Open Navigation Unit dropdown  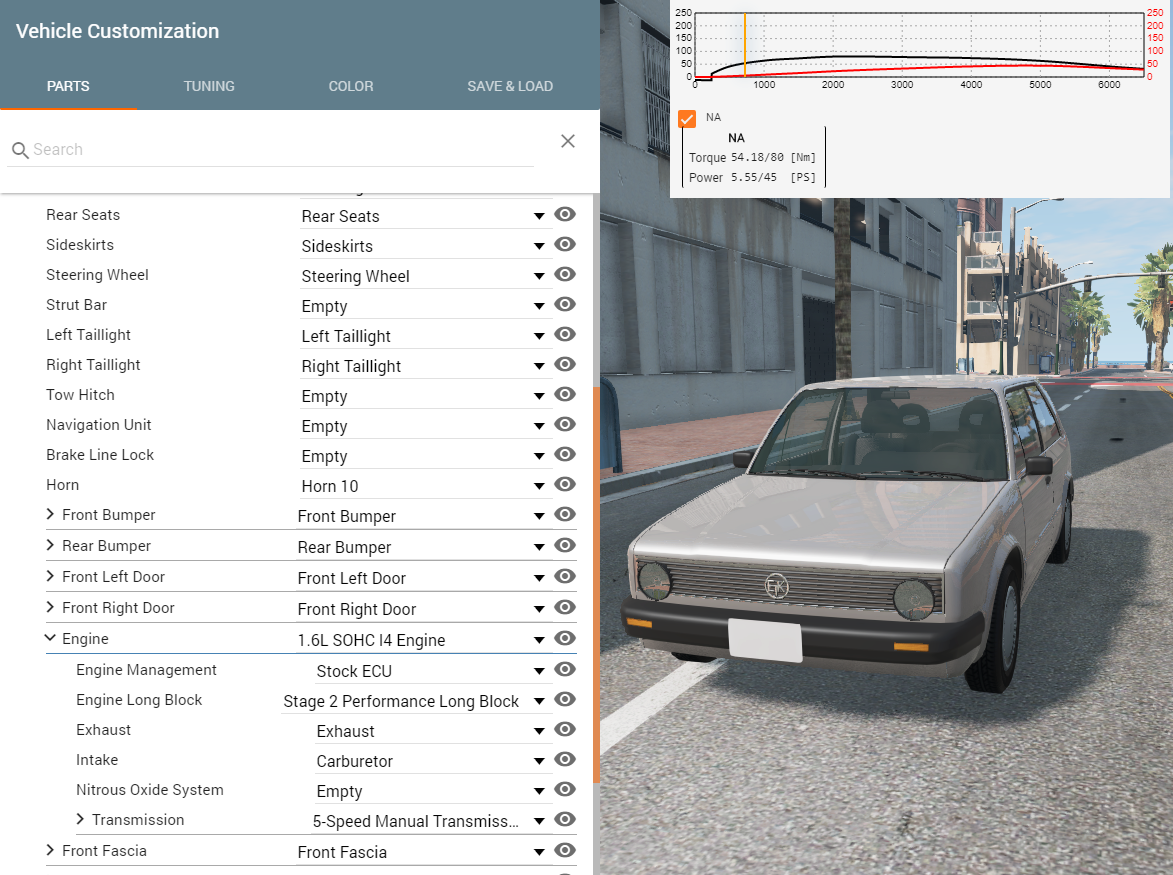[424, 426]
